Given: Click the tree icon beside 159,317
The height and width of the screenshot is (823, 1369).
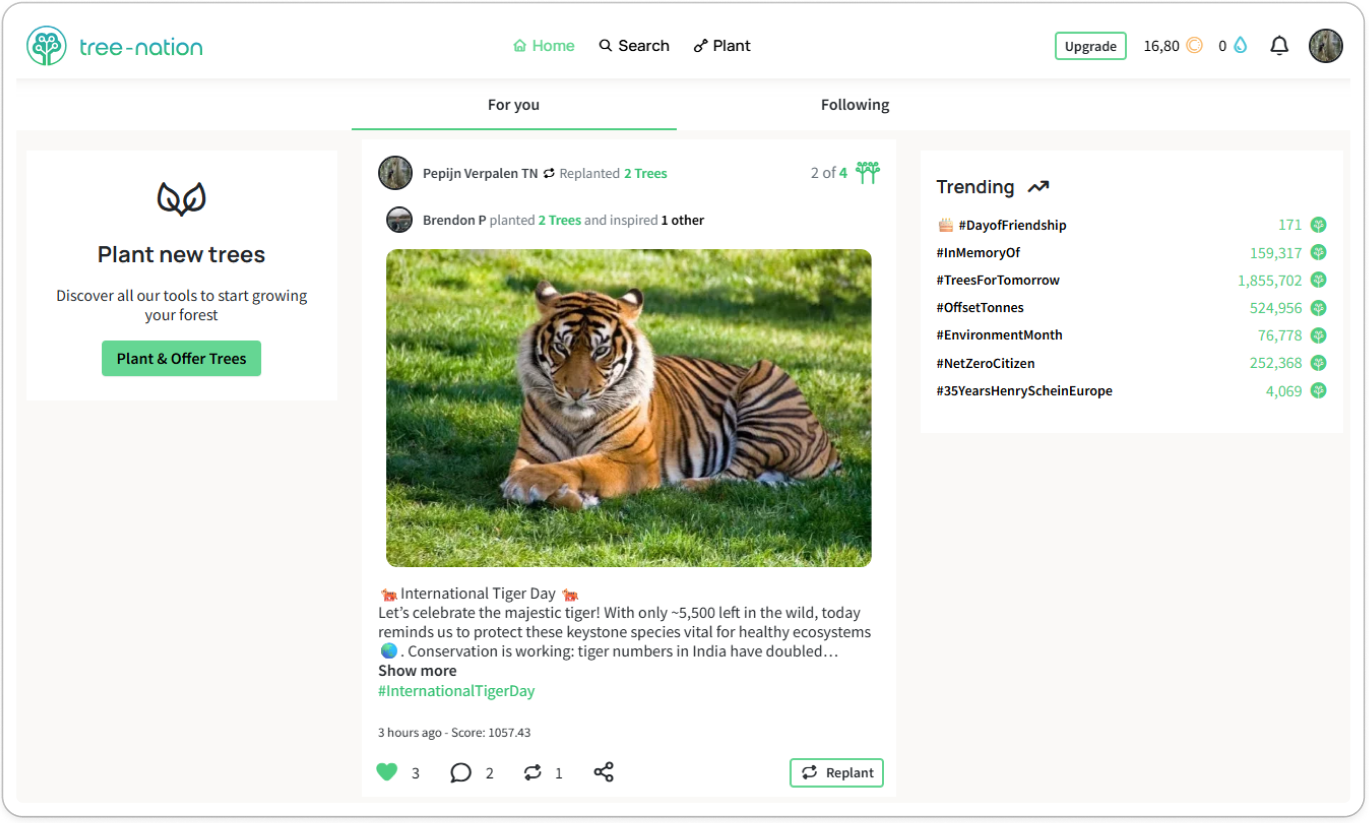Looking at the screenshot, I should (1318, 253).
